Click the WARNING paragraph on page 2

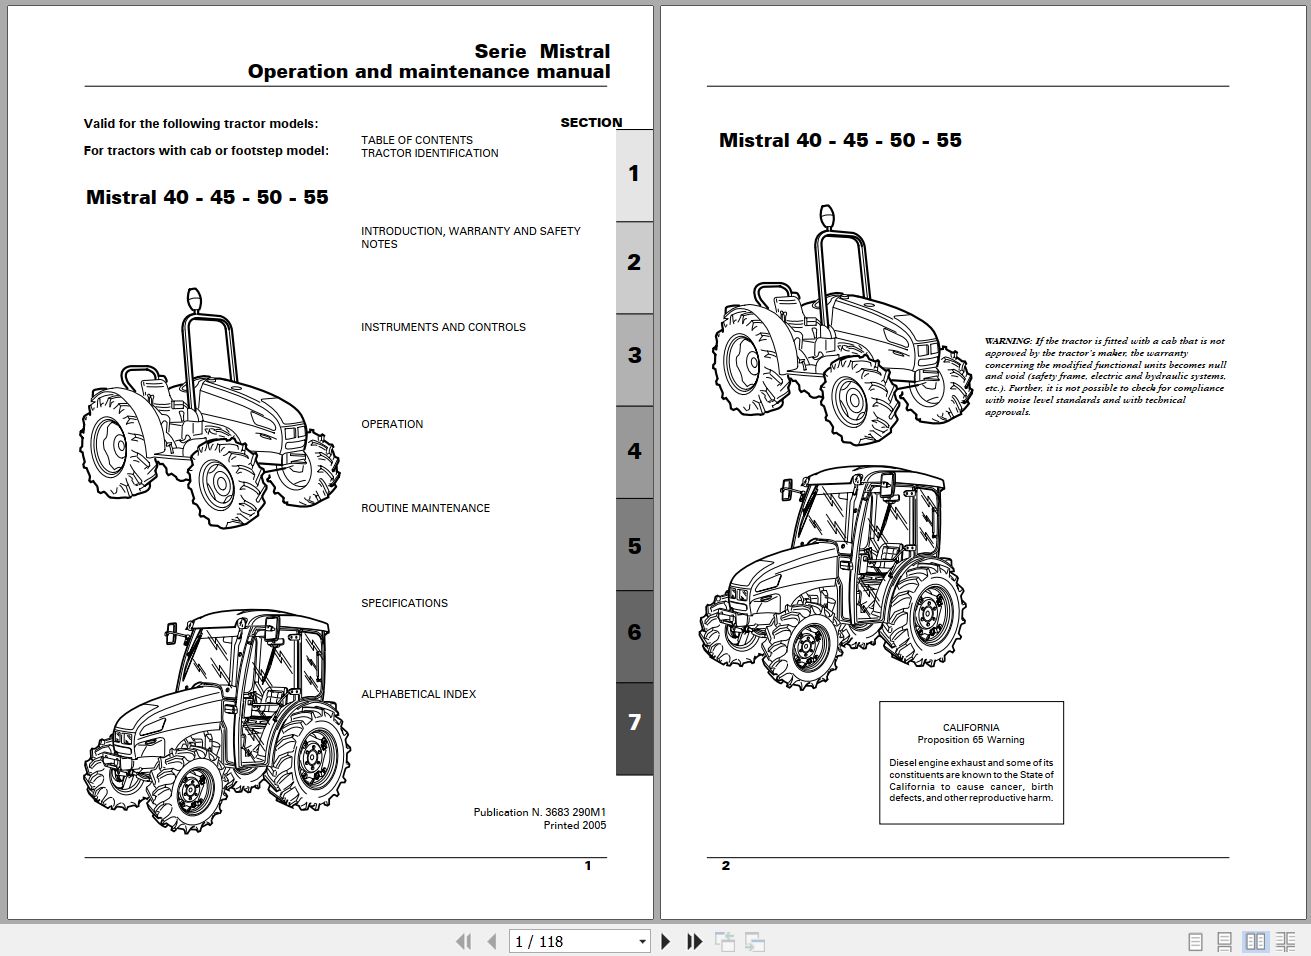click(1105, 376)
